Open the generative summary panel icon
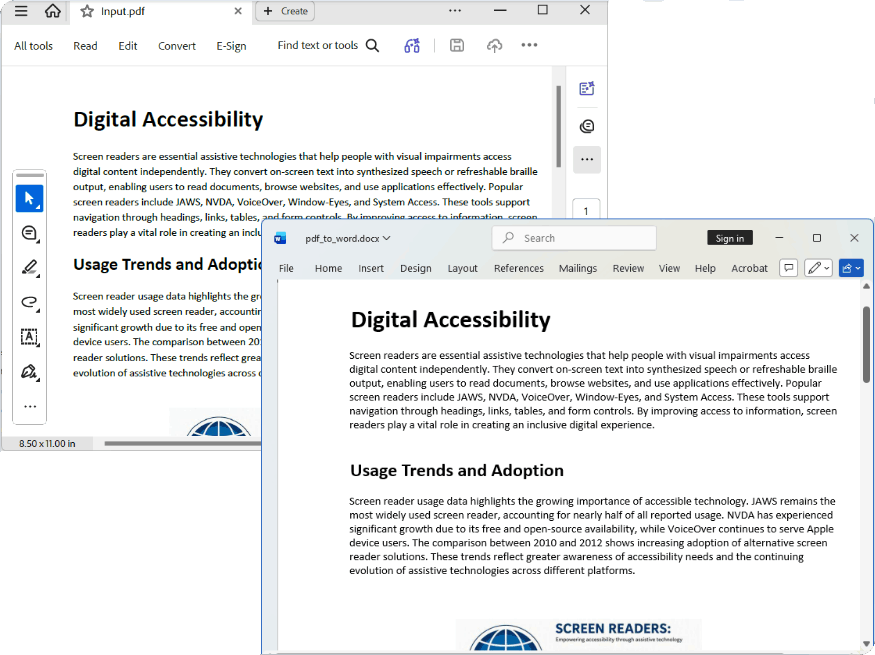The image size is (875, 655). pyautogui.click(x=586, y=88)
